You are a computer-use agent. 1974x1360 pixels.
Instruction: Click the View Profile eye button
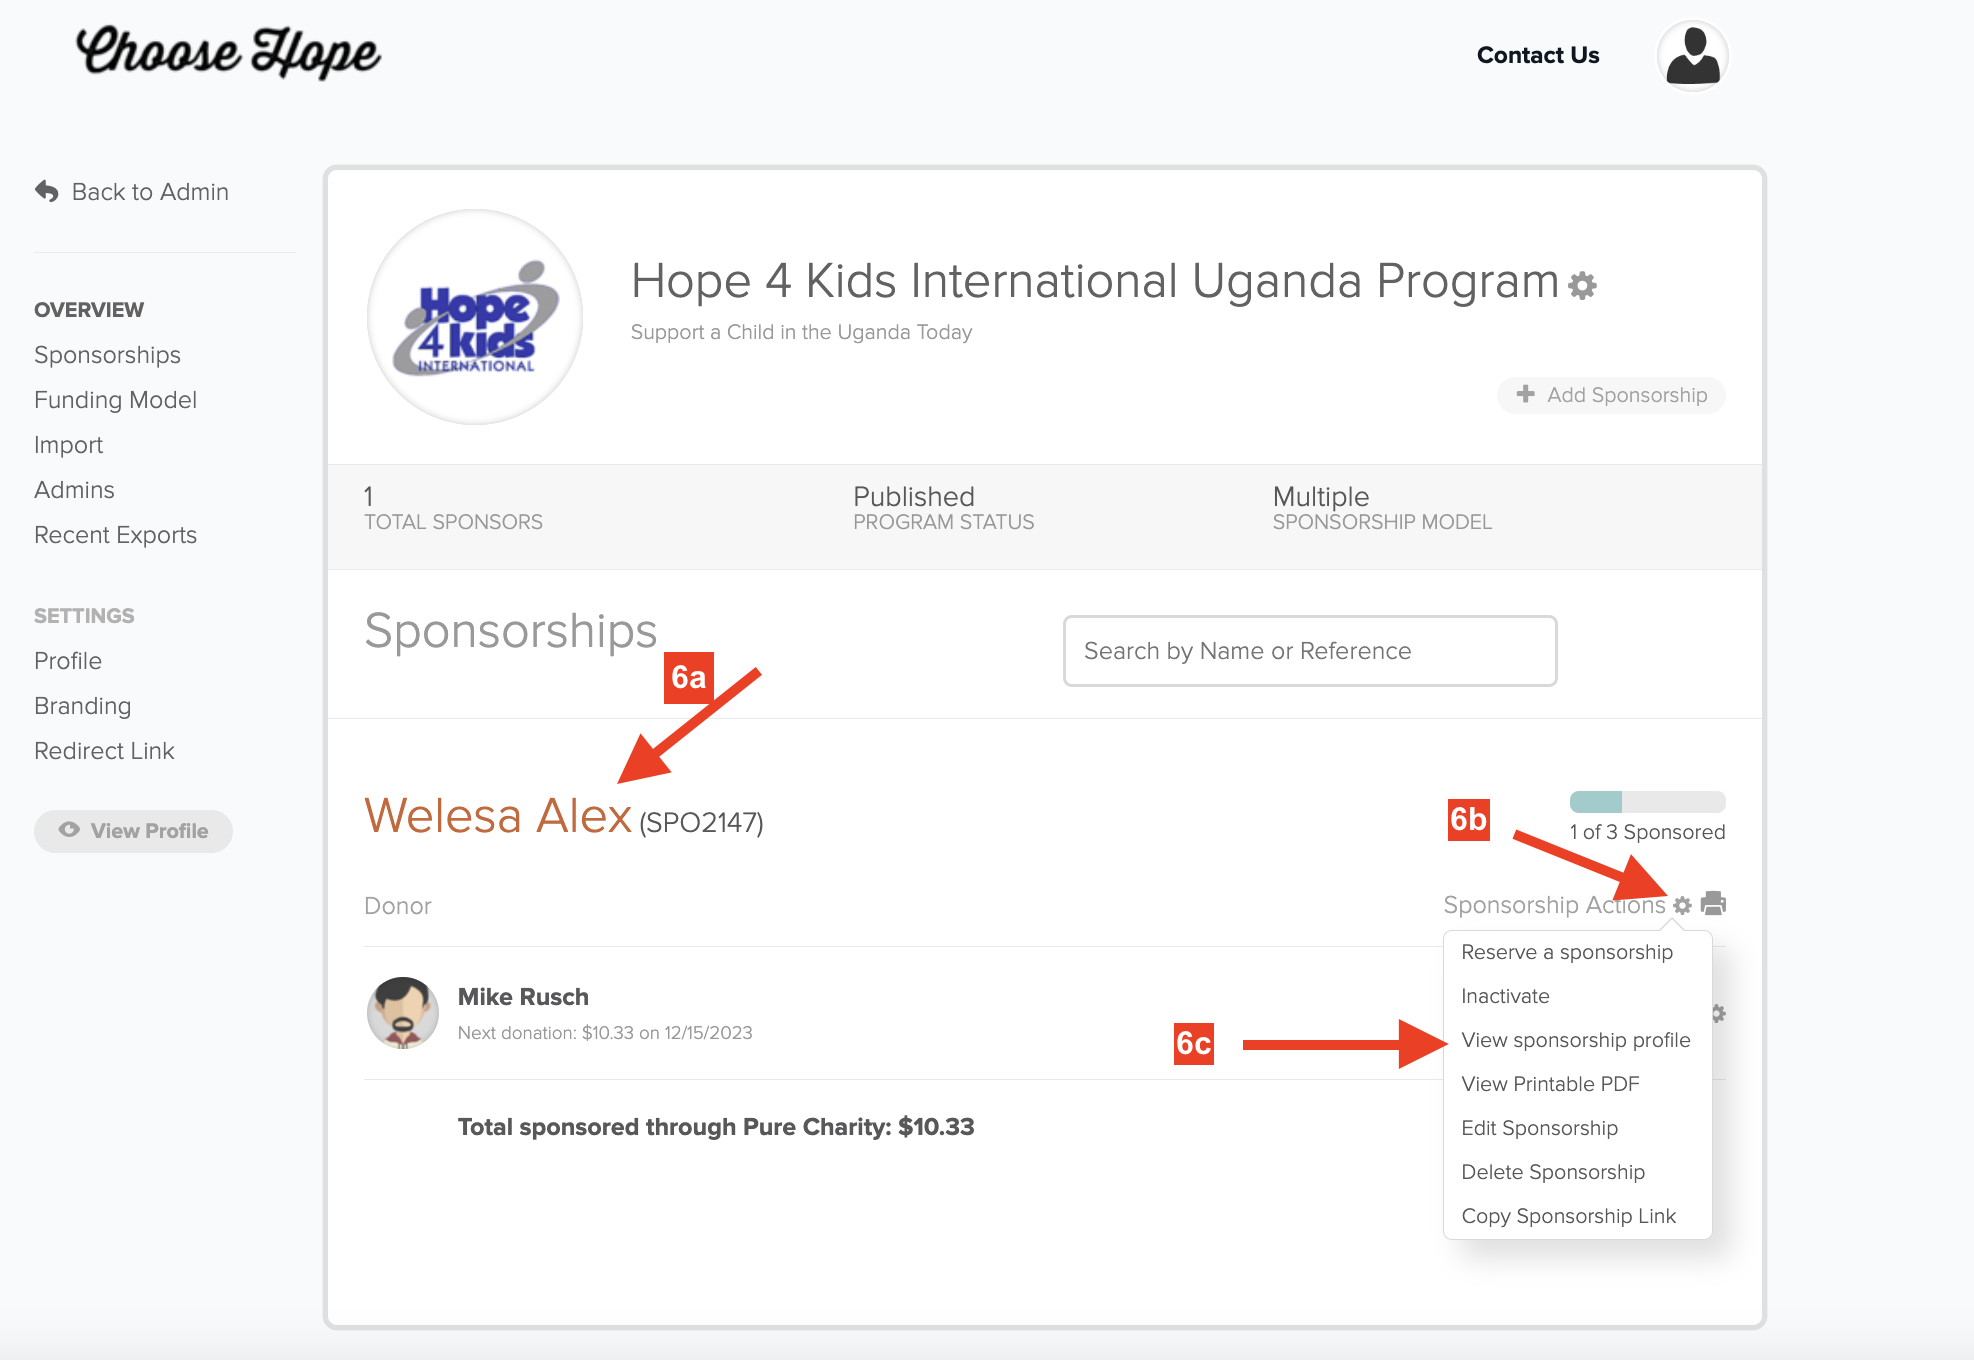[x=133, y=831]
